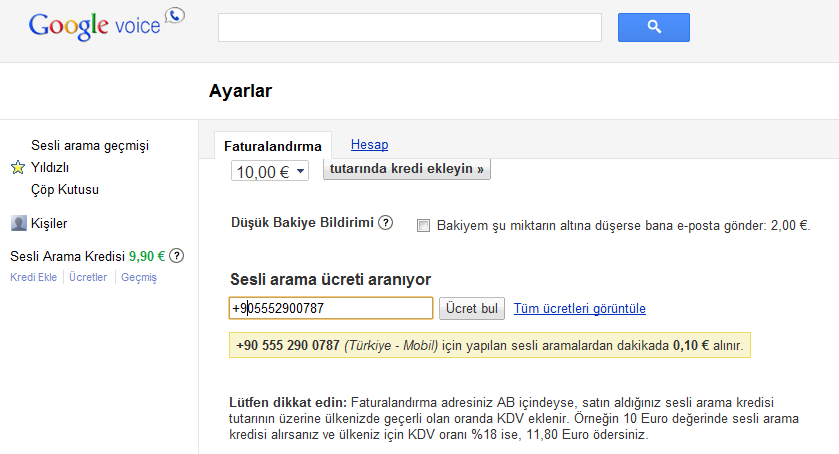Open Sesli arama geçmişi in sidebar
839x454 pixels.
(x=90, y=146)
